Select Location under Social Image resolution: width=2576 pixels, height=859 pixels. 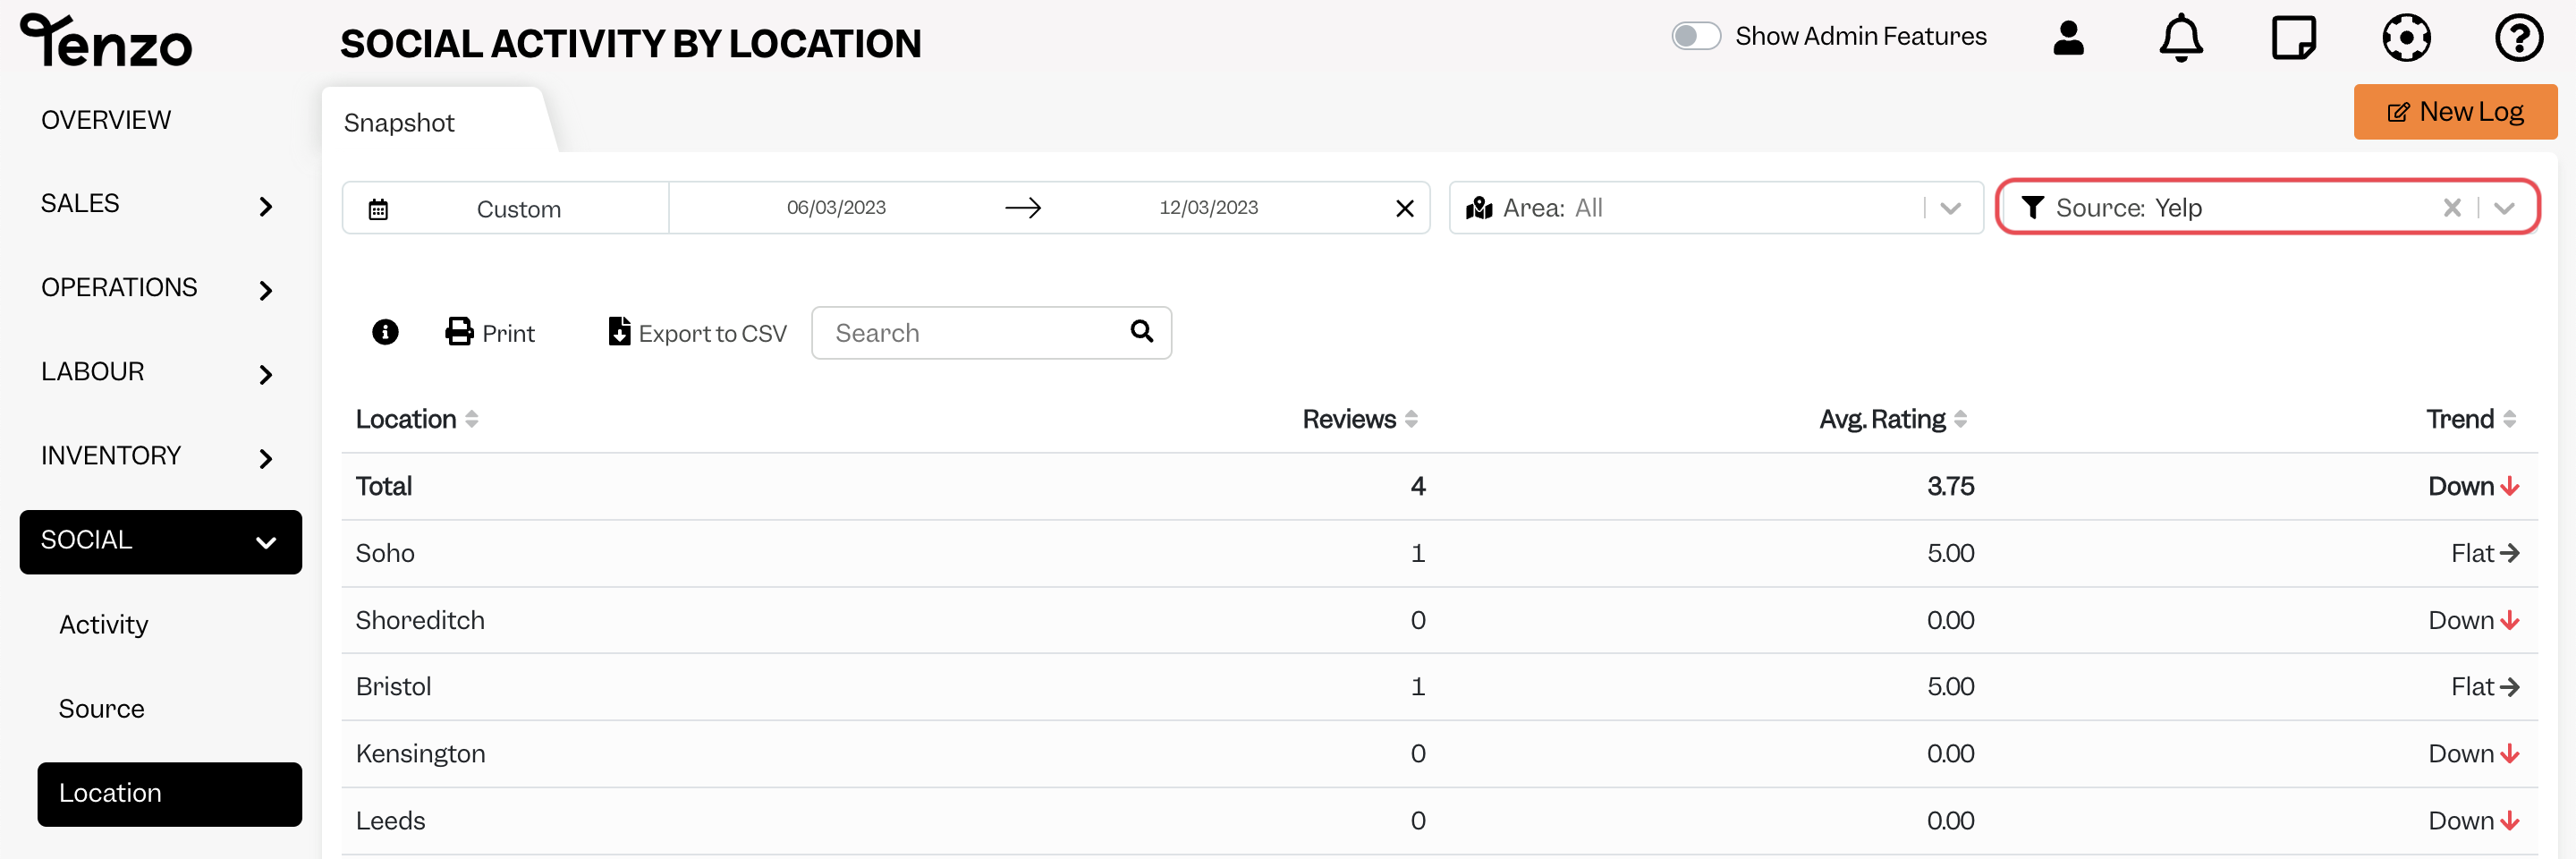(169, 794)
